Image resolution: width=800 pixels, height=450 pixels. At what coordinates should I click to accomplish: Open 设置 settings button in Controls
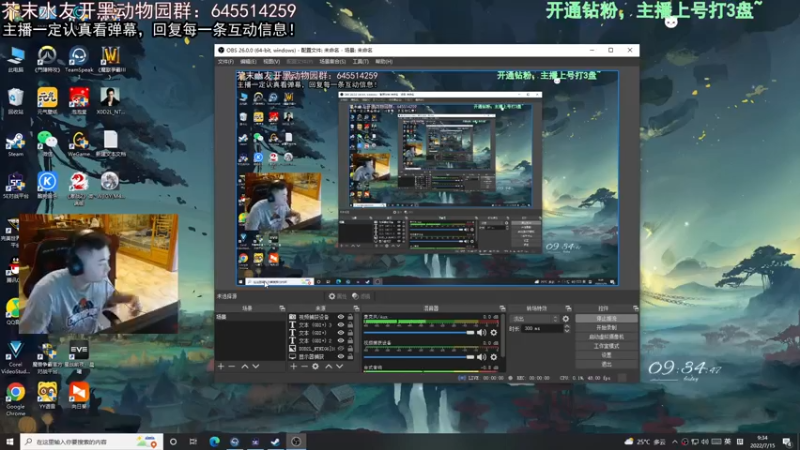(606, 355)
